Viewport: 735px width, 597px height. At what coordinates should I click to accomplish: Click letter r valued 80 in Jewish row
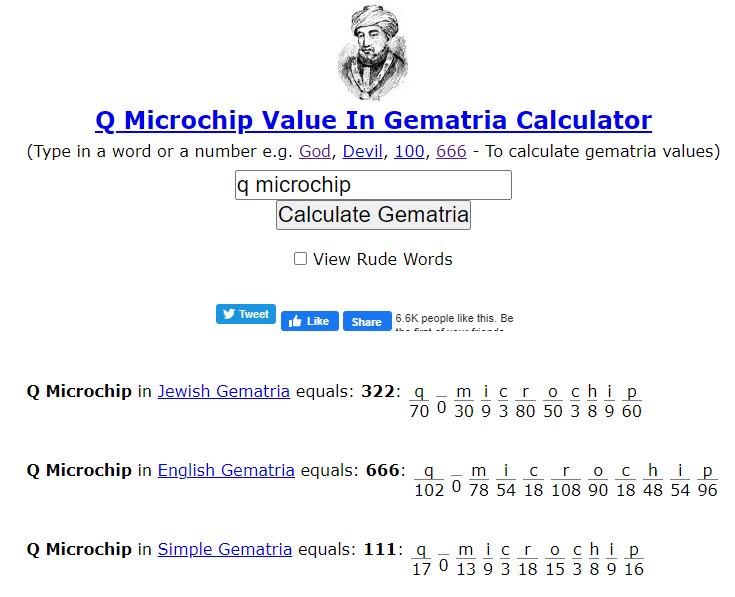tap(525, 392)
